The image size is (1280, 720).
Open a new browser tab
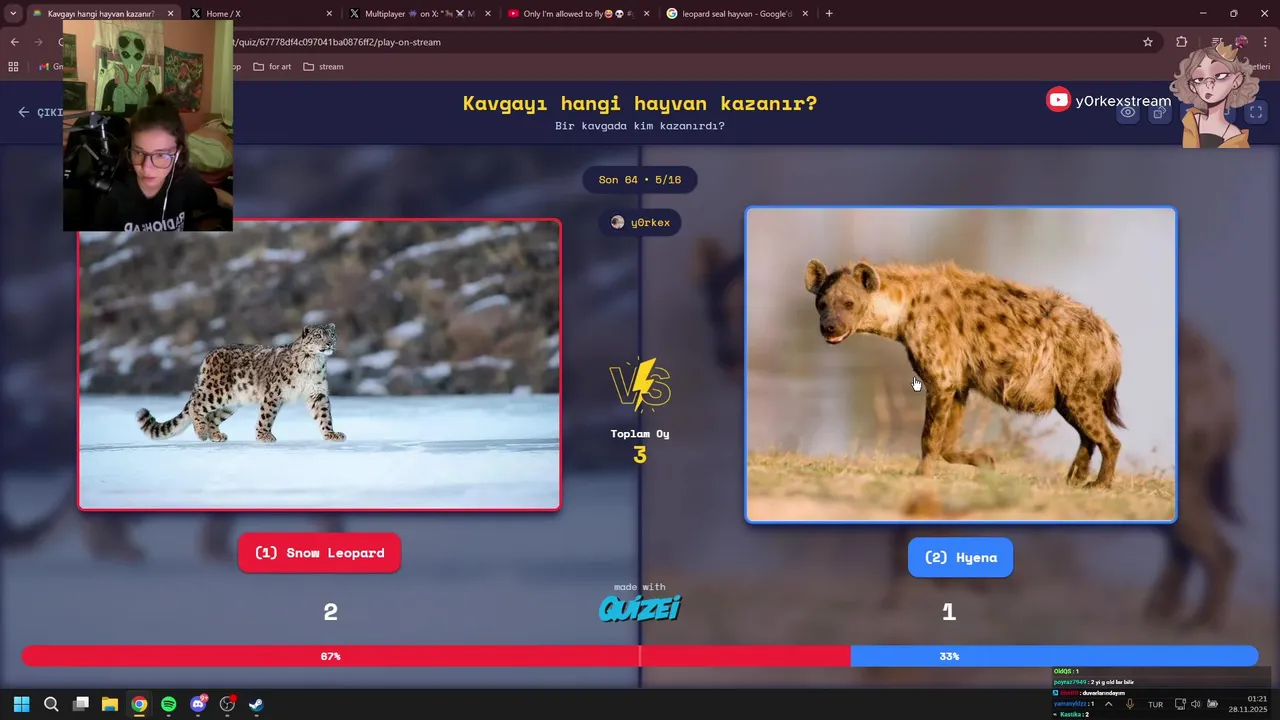[x=829, y=14]
